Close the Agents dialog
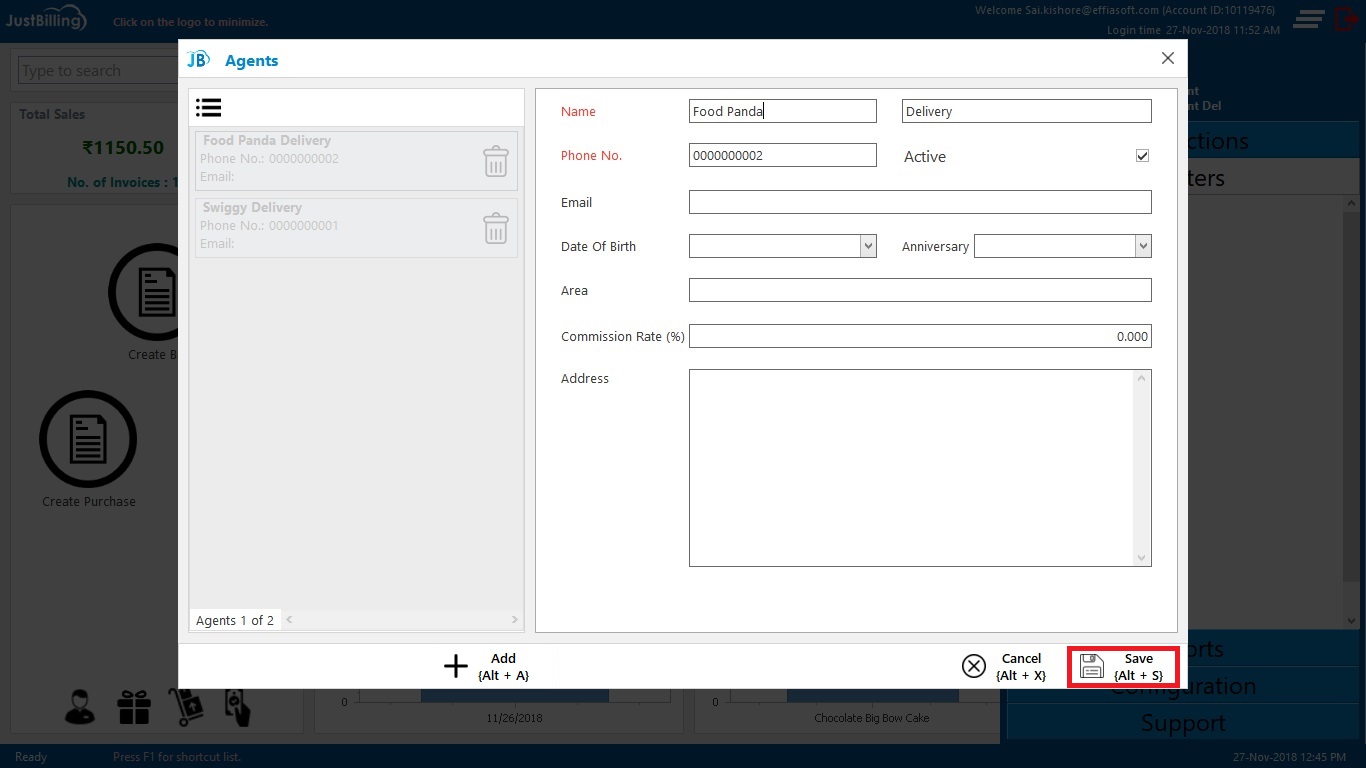1366x768 pixels. [1167, 59]
